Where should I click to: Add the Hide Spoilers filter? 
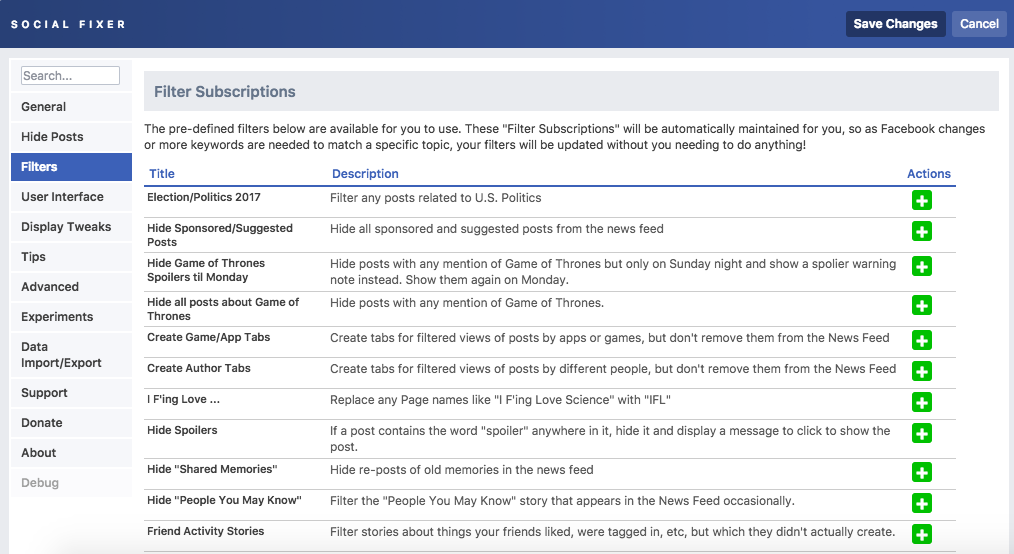(x=922, y=433)
